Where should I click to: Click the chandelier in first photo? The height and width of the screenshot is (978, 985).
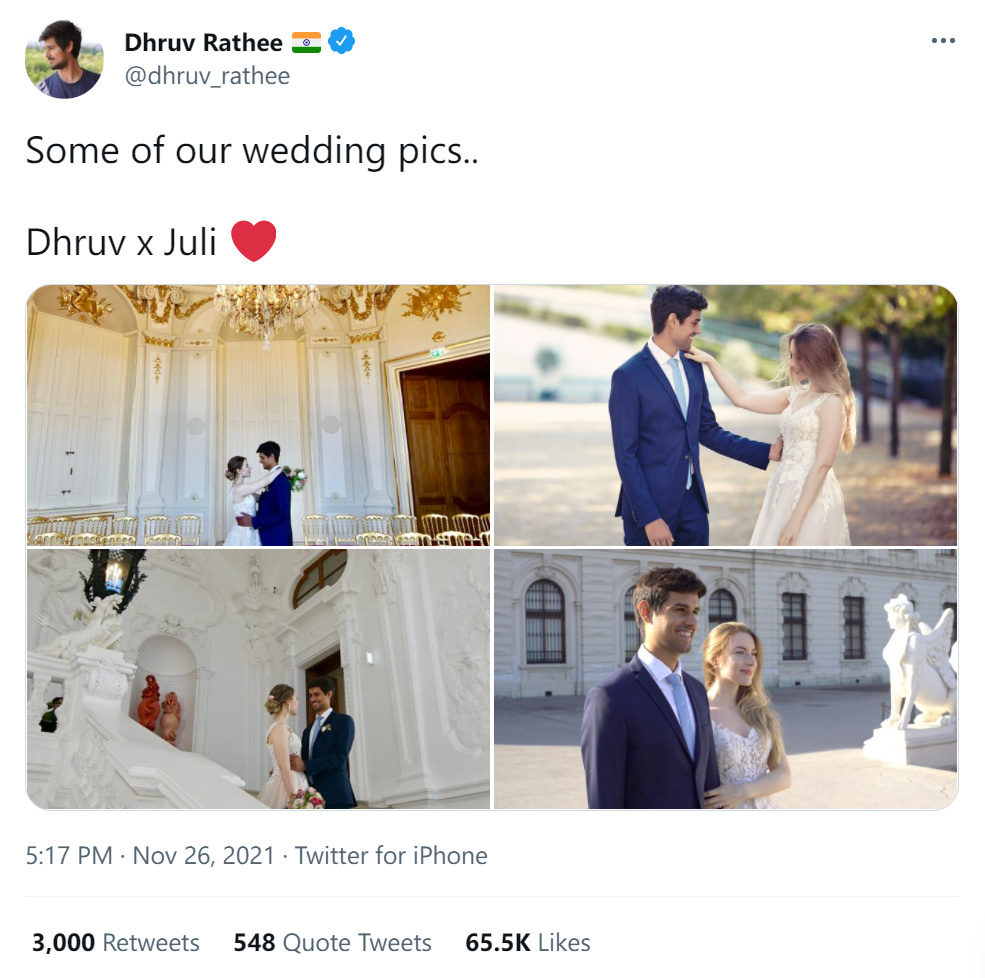pos(266,313)
